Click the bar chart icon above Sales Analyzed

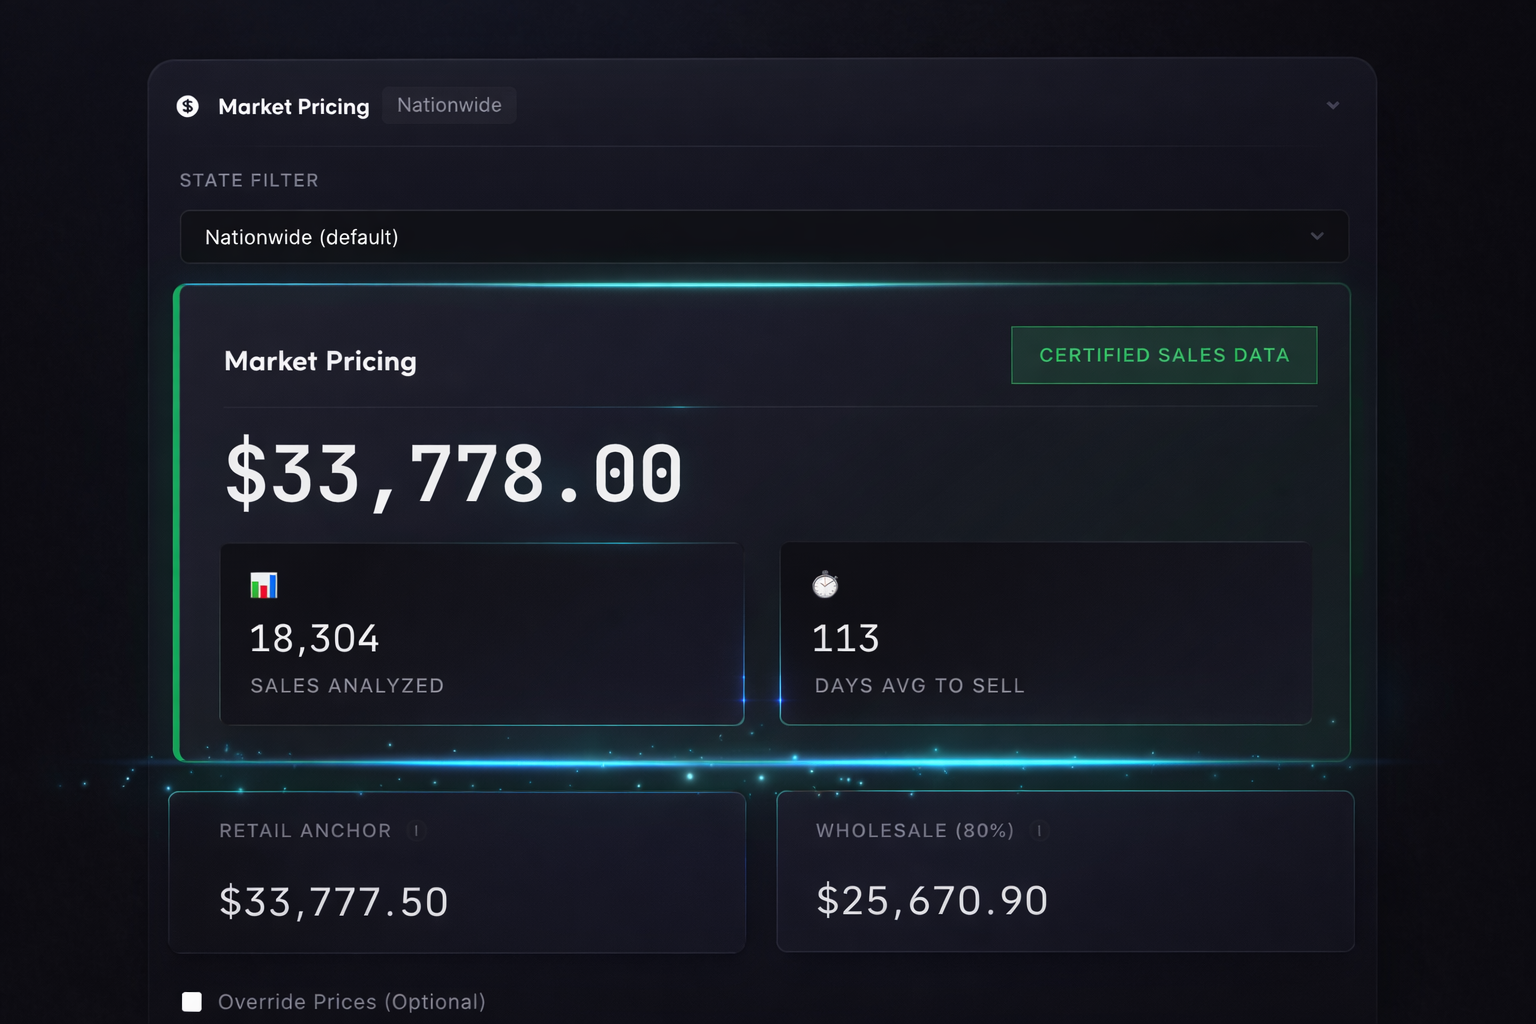pyautogui.click(x=264, y=585)
